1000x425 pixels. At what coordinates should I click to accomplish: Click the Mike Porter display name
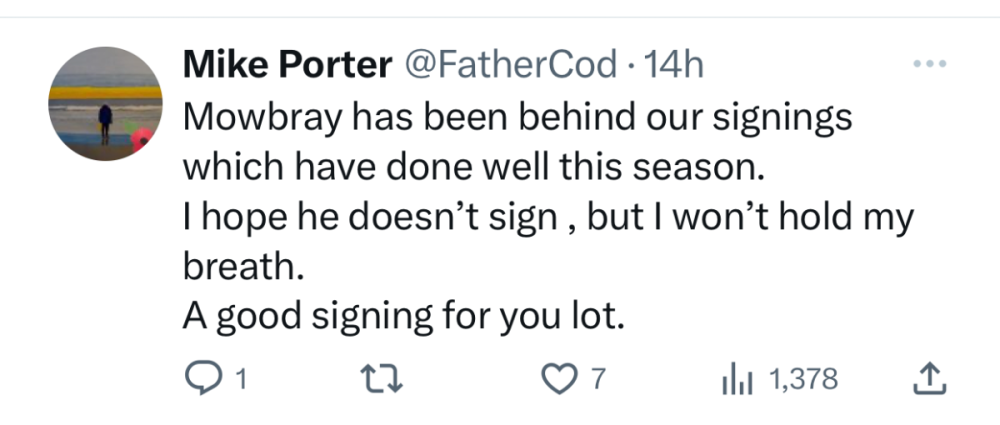click(x=287, y=65)
